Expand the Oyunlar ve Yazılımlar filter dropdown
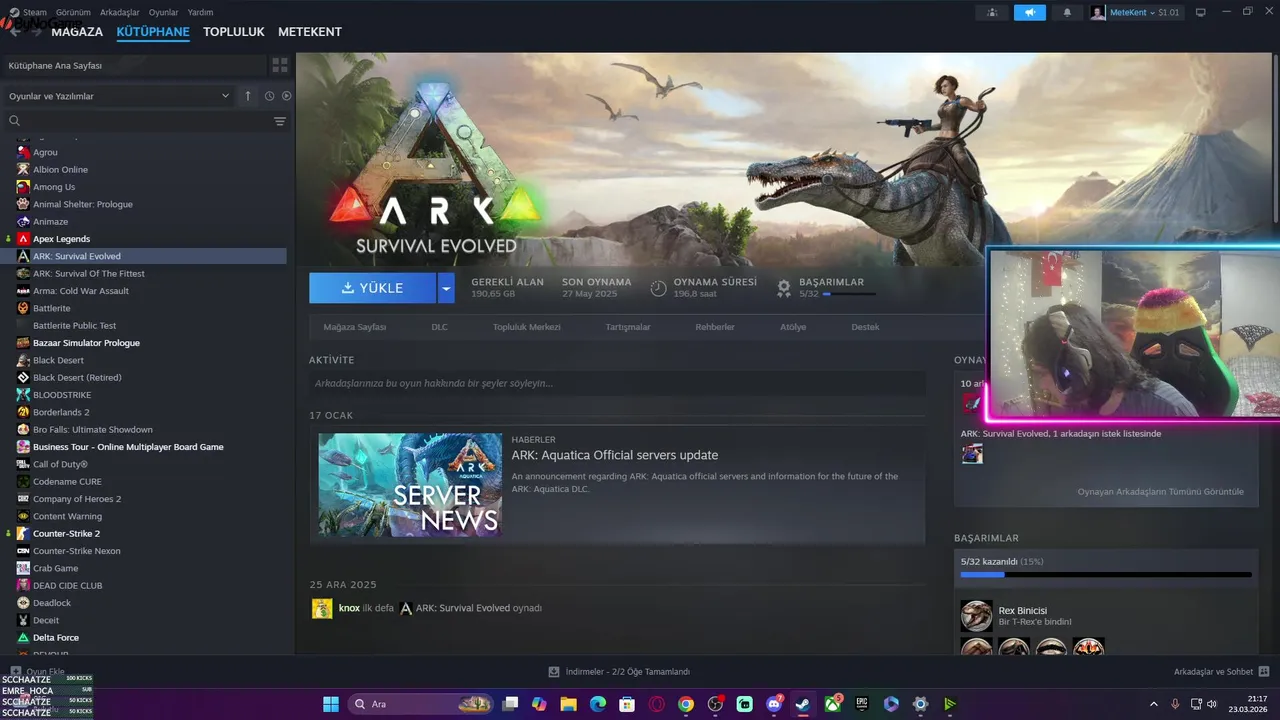 coord(119,96)
